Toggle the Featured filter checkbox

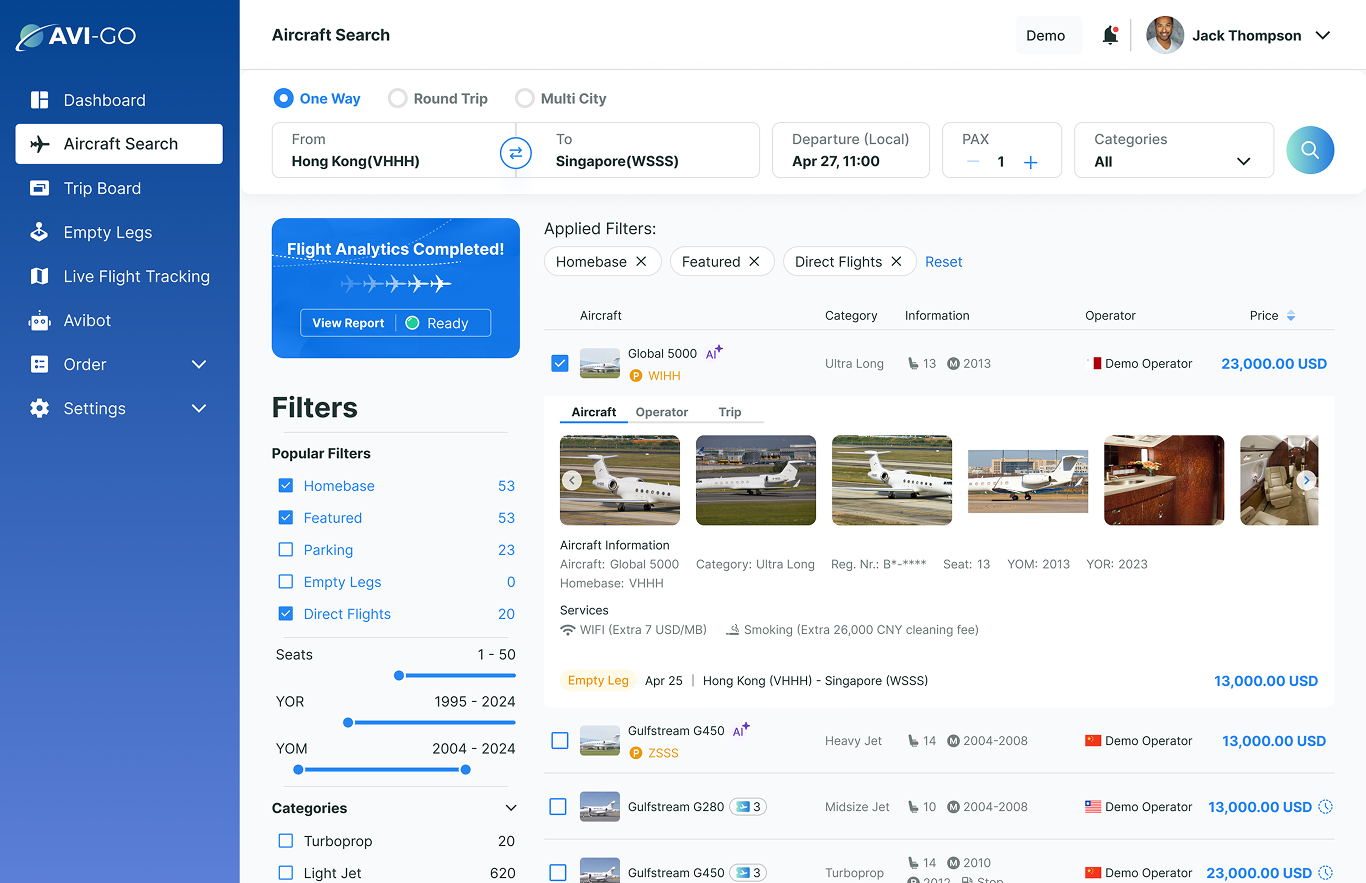(x=286, y=518)
